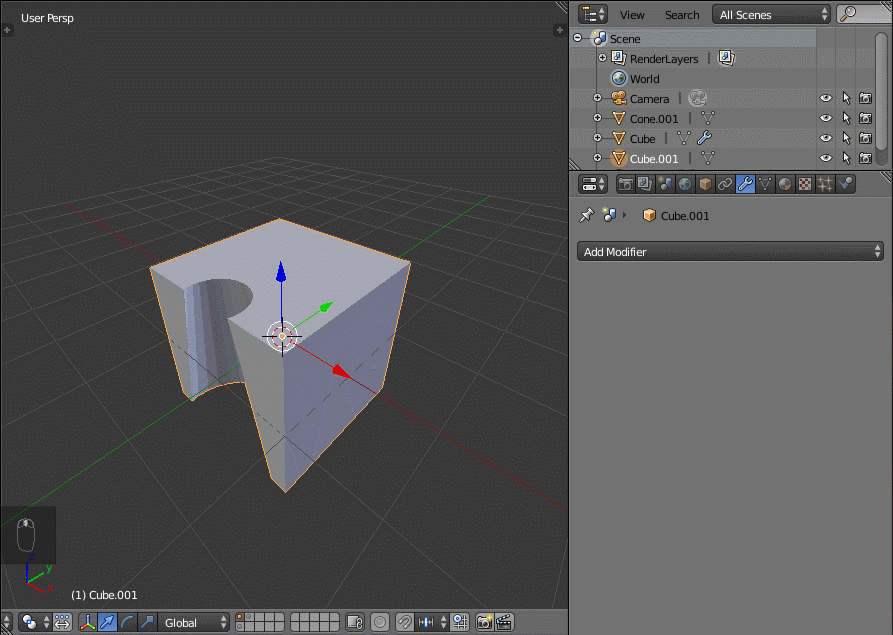Image resolution: width=893 pixels, height=635 pixels.
Task: Click the Search menu item
Action: pos(682,14)
